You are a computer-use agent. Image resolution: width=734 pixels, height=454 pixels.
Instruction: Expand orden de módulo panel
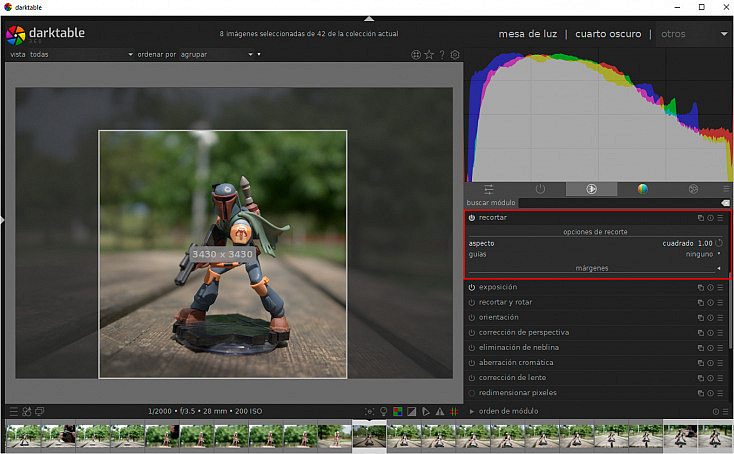click(472, 411)
